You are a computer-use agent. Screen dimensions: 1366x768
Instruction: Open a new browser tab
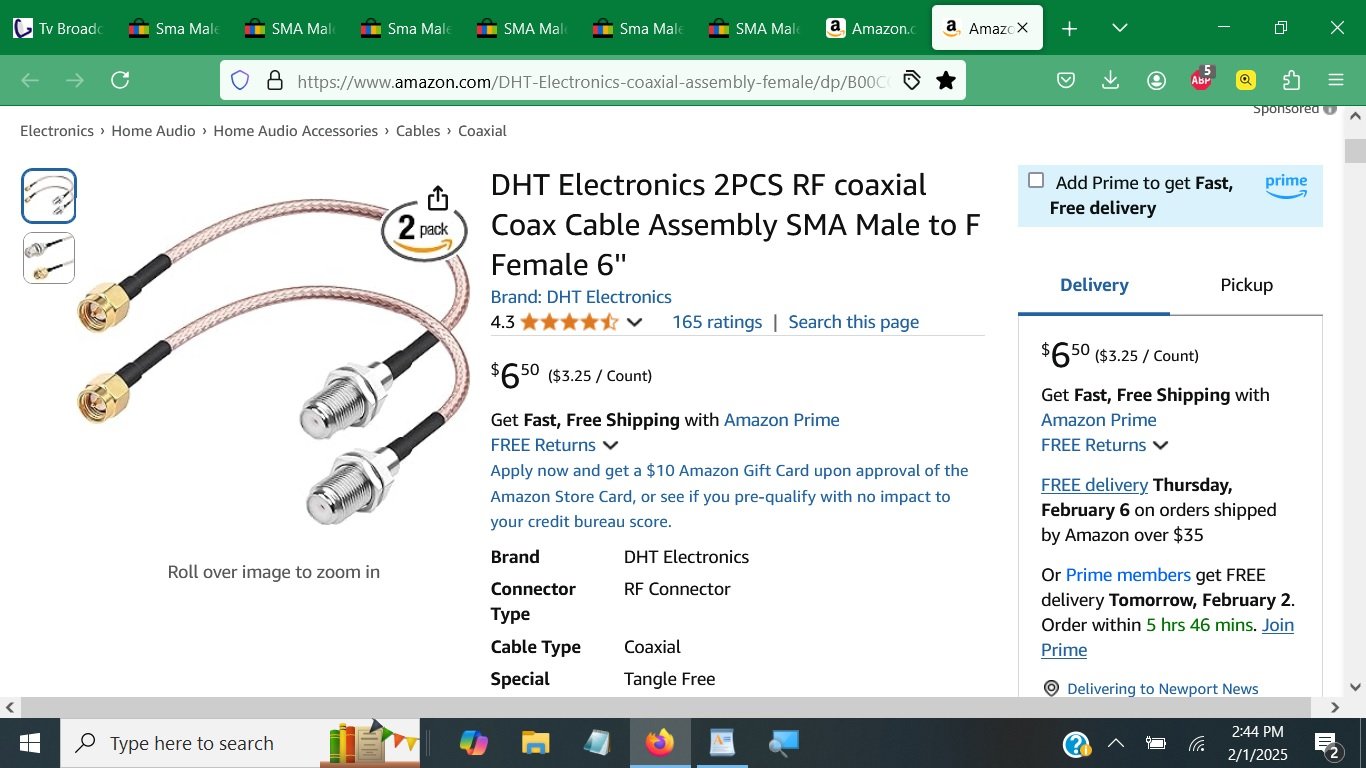pyautogui.click(x=1070, y=28)
